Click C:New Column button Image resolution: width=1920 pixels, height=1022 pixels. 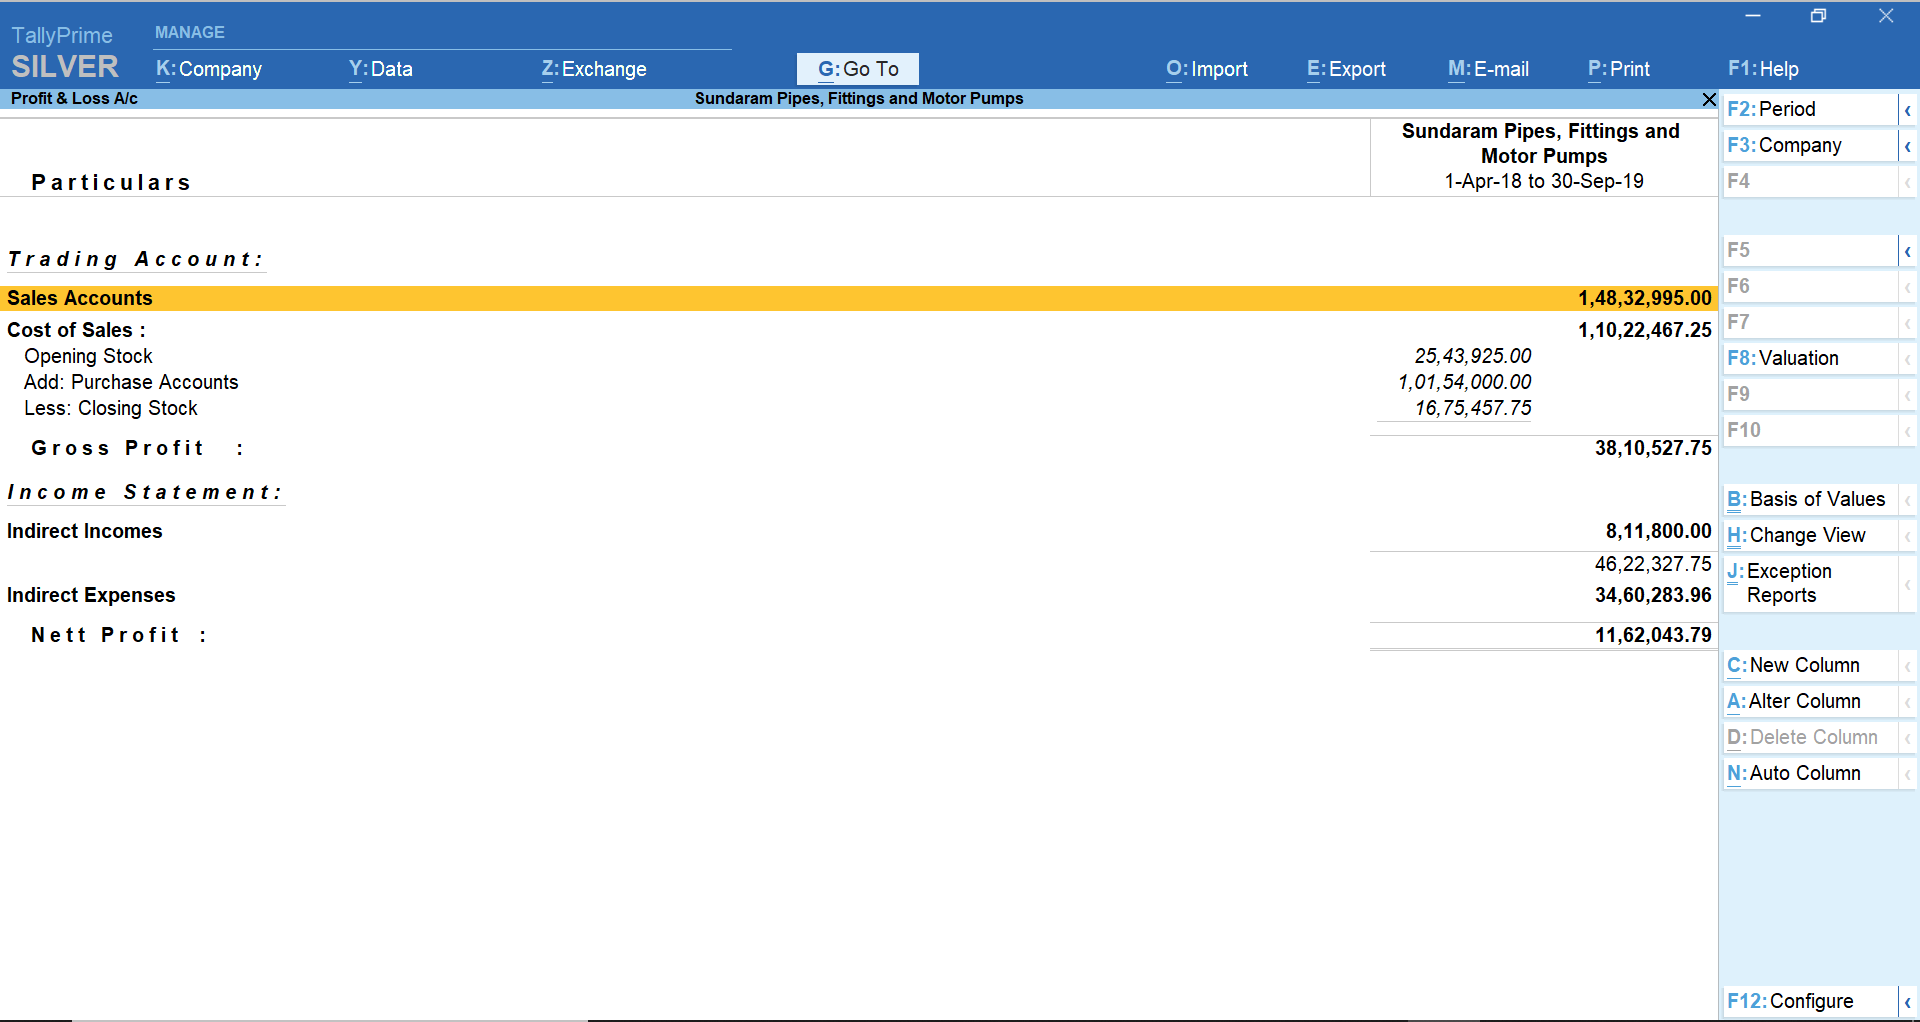1810,665
